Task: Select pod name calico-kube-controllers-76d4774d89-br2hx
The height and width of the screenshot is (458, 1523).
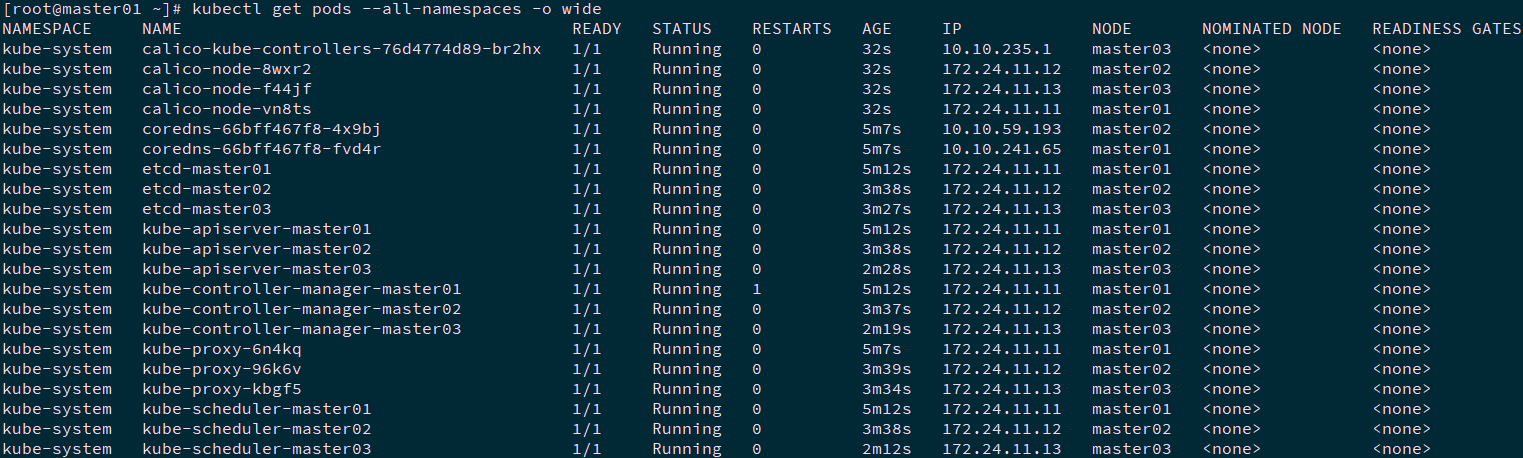Action: coord(341,49)
